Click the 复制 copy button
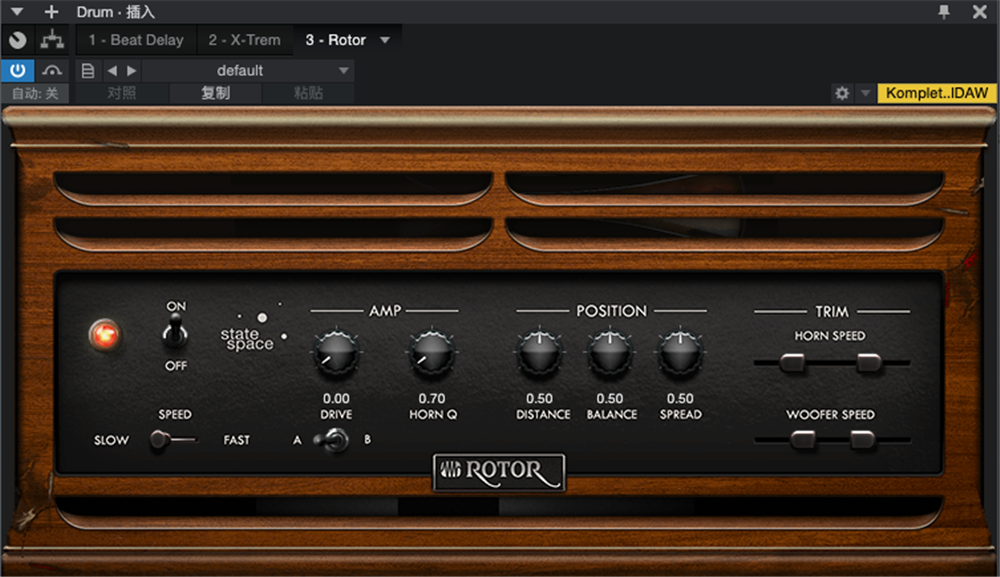 (215, 94)
